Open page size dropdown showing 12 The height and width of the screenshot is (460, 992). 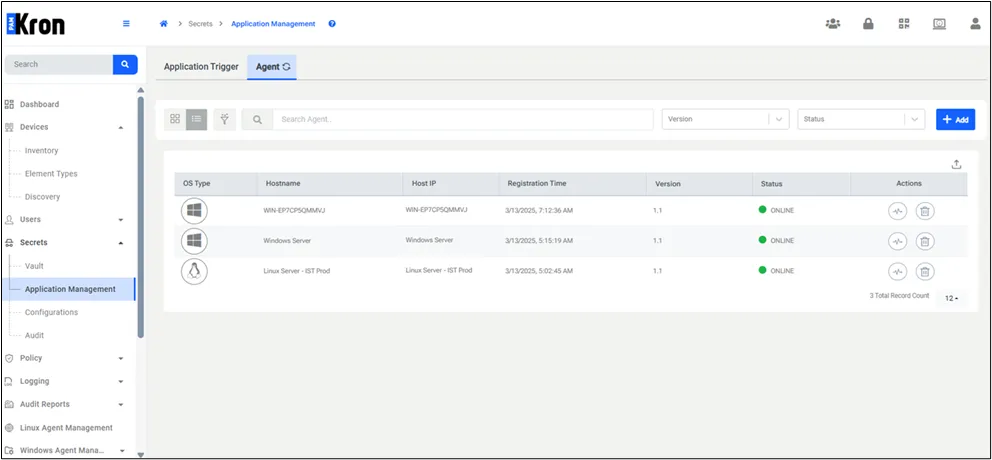(952, 298)
